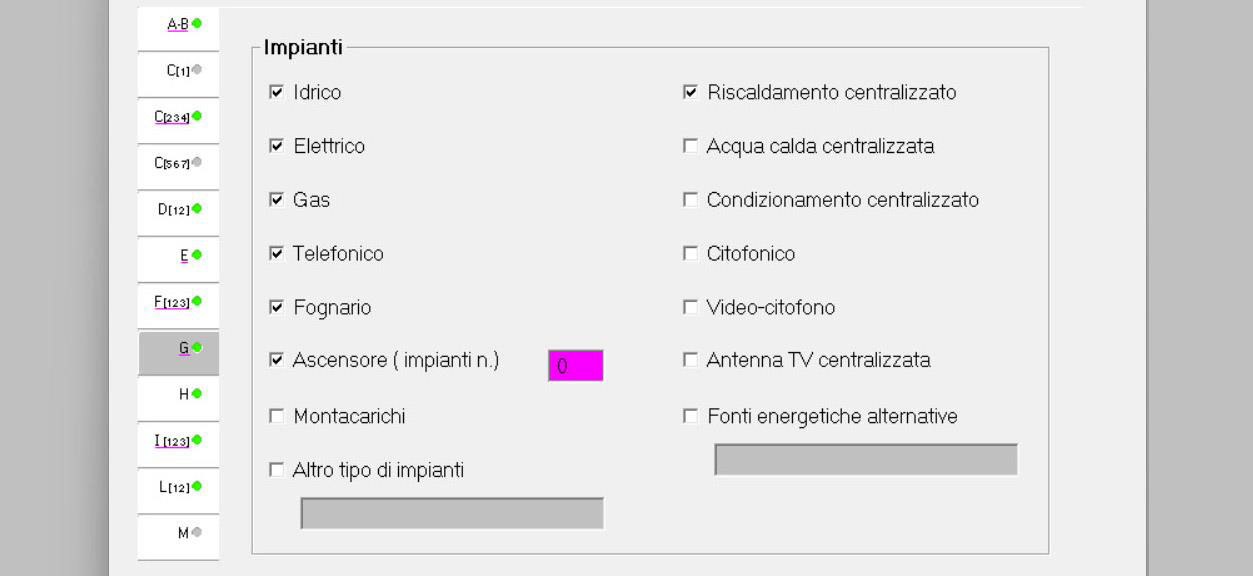The image size is (1253, 576).
Task: Click the text field under Altro tipo di impianti
Action: (x=452, y=513)
